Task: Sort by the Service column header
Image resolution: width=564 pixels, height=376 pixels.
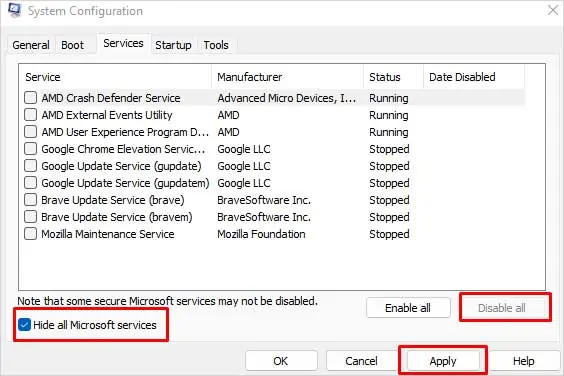Action: click(x=115, y=77)
